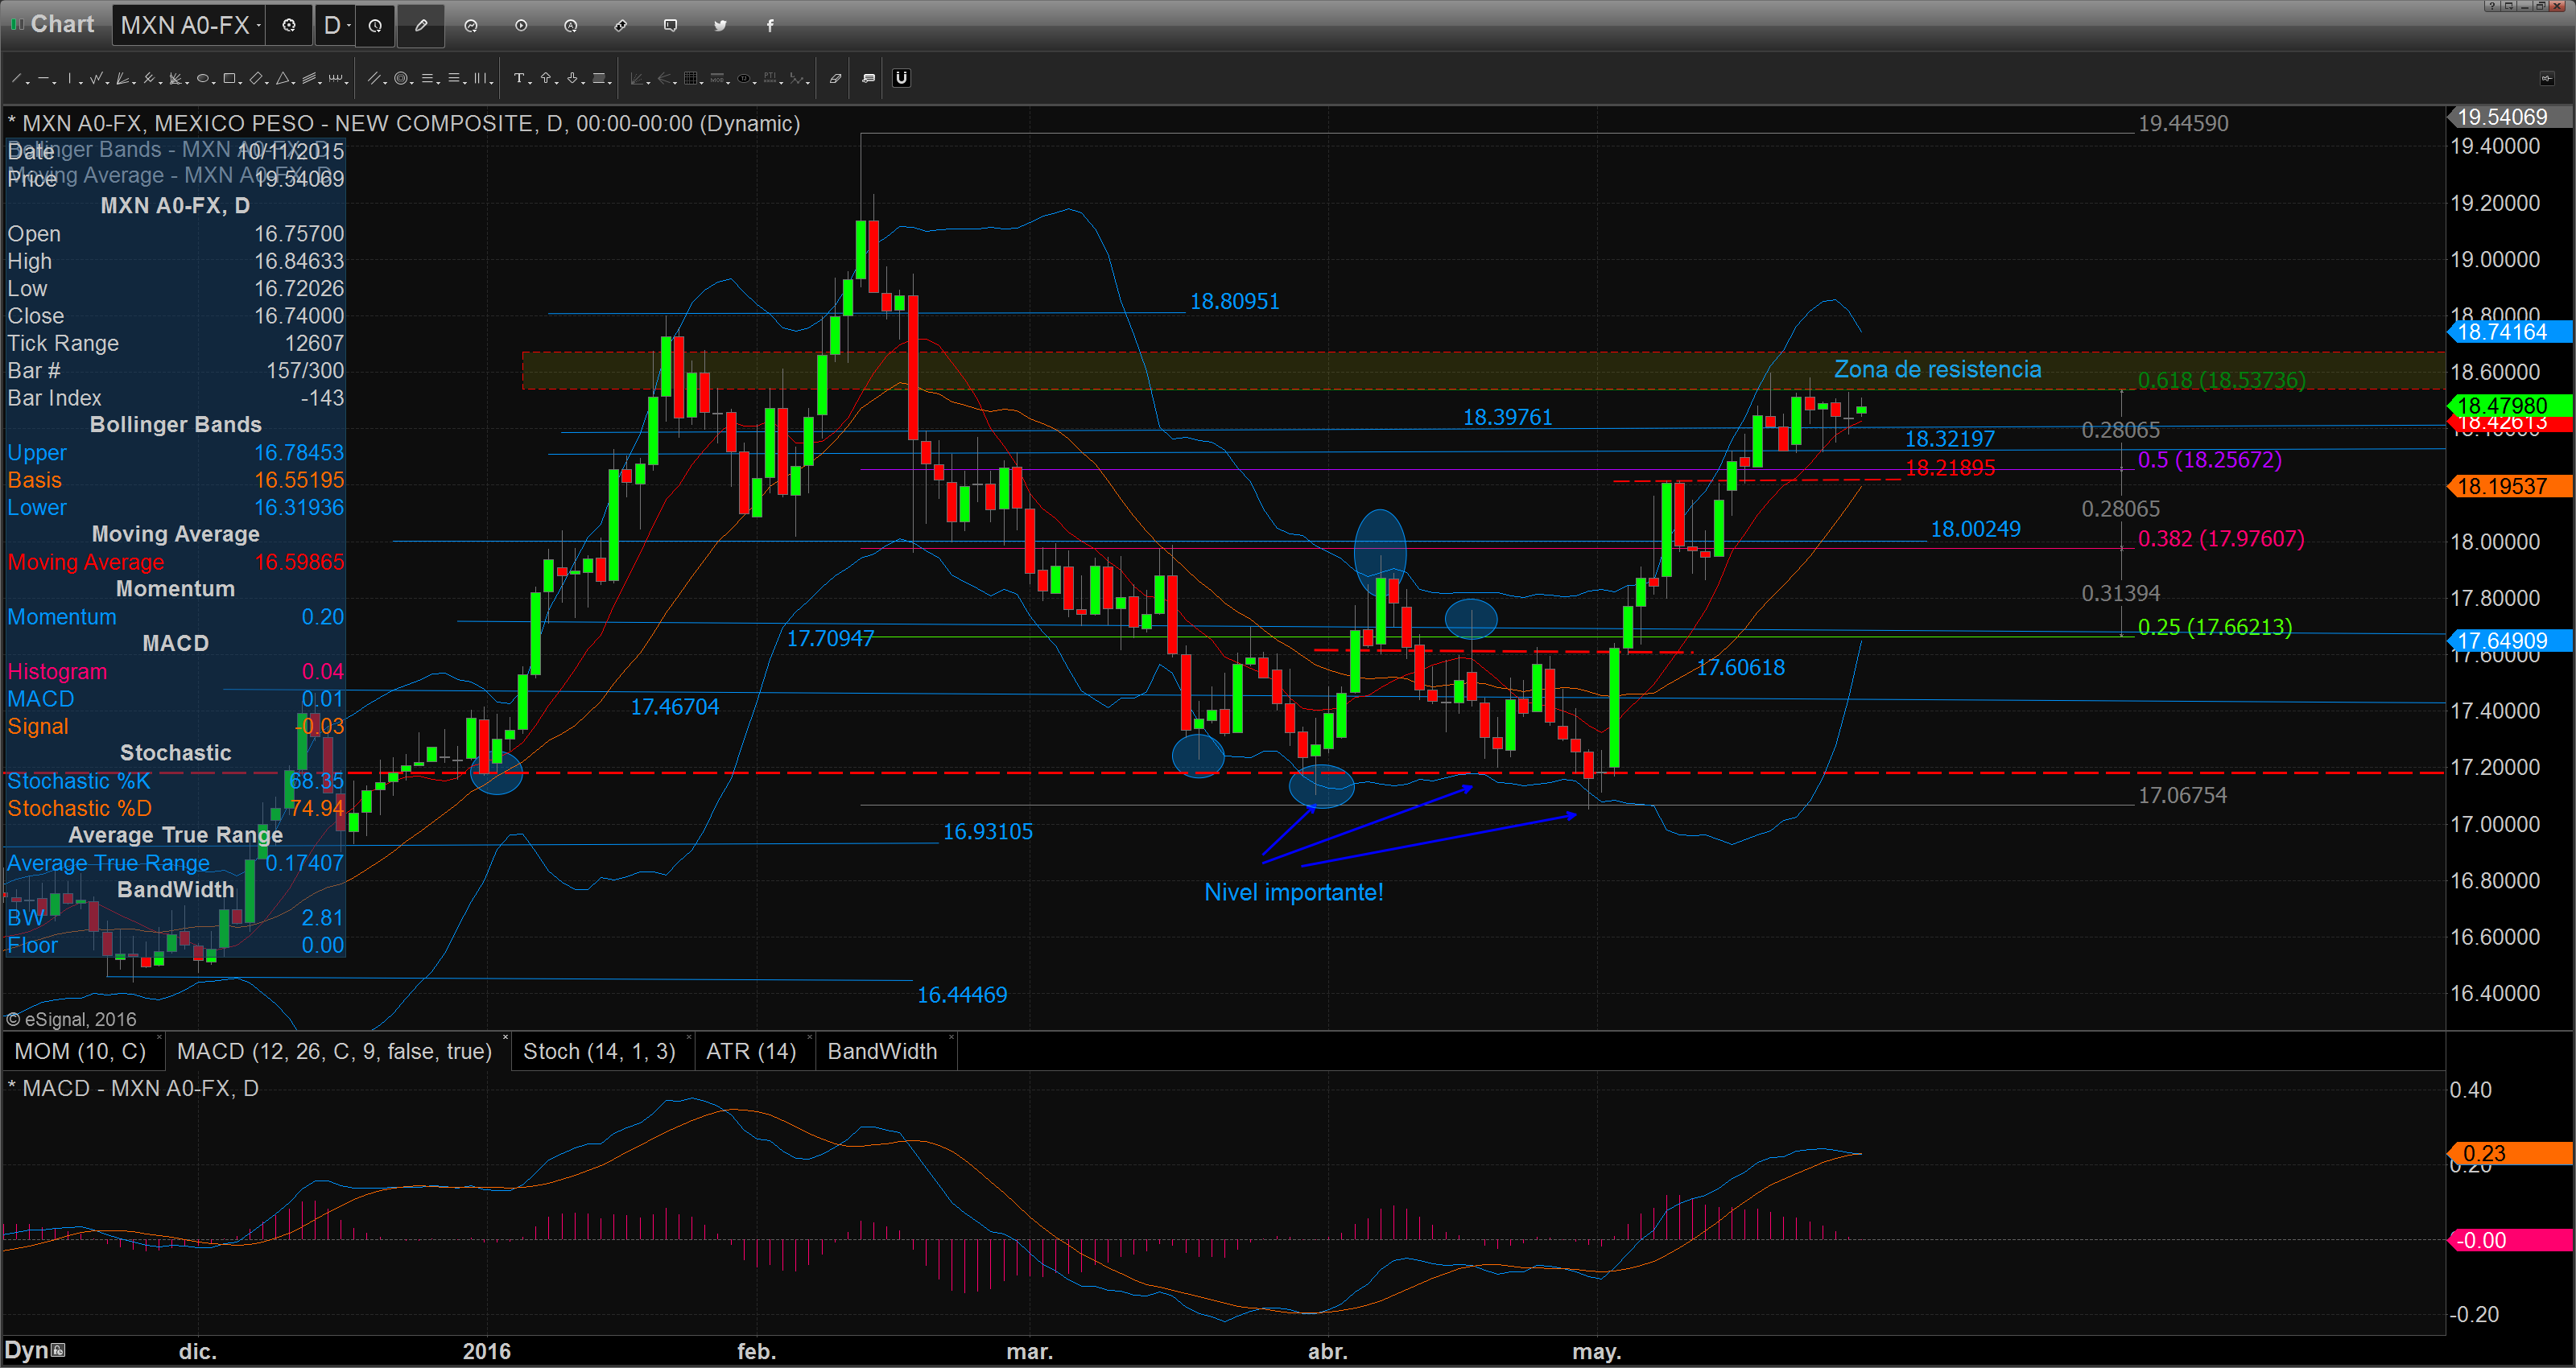This screenshot has height=1368, width=2576.
Task: Select the Fibonacci circles tool
Action: pyautogui.click(x=401, y=78)
